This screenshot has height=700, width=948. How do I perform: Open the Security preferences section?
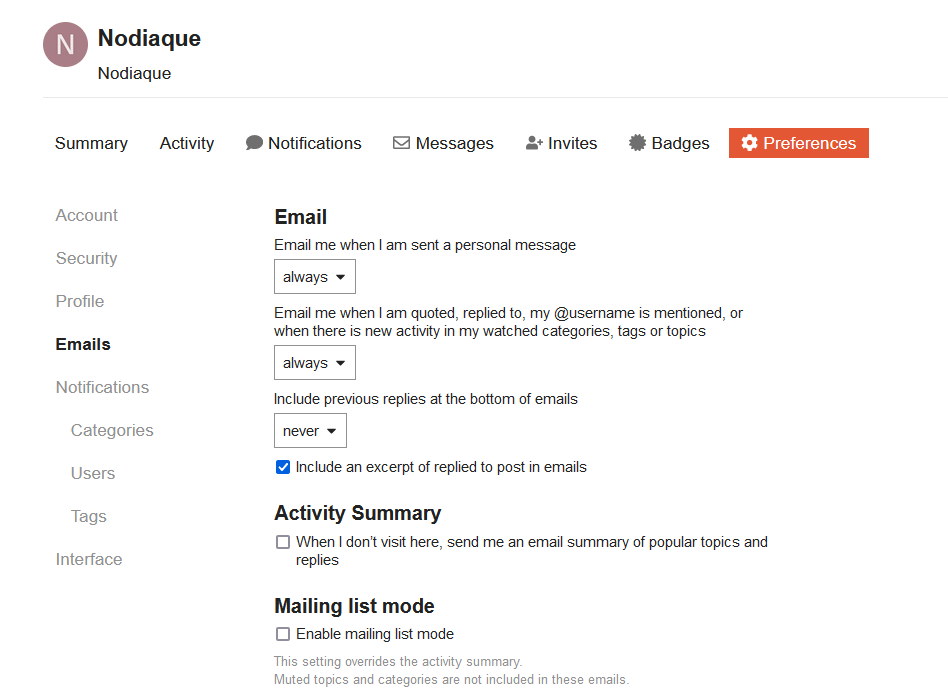[86, 258]
